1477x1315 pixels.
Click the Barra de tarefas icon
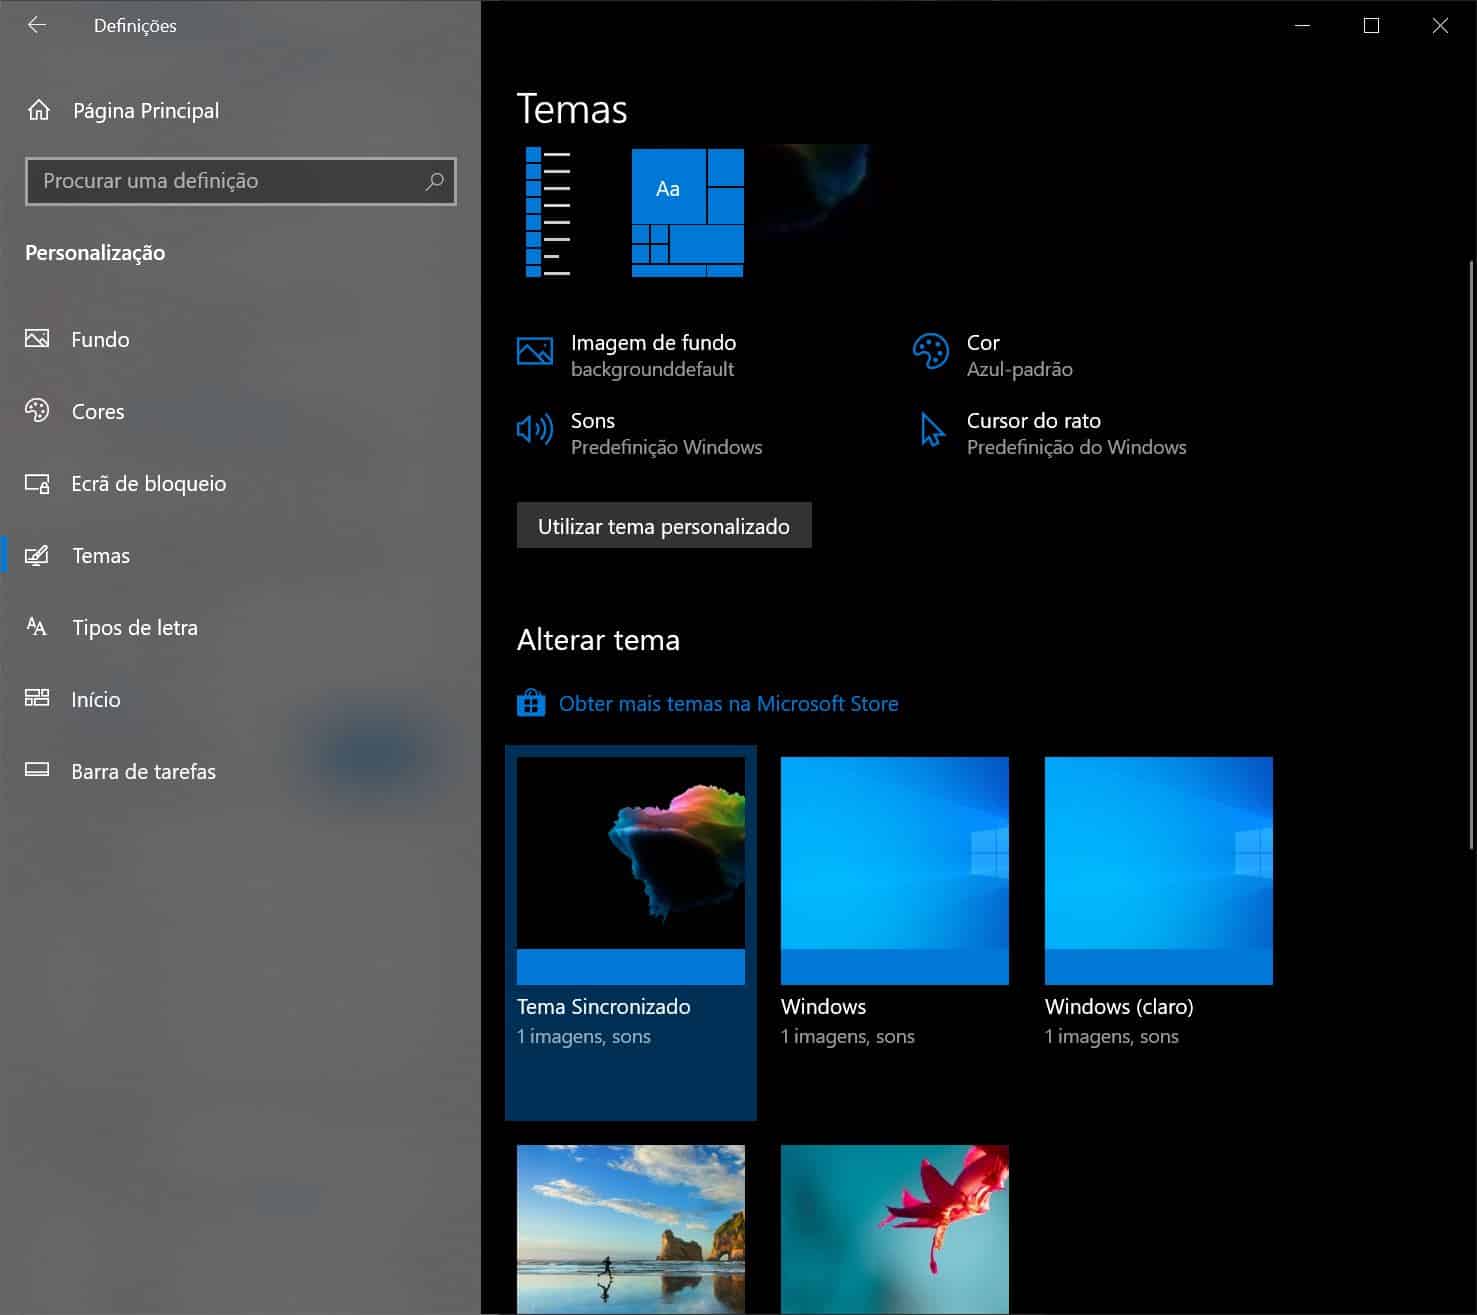pyautogui.click(x=37, y=770)
